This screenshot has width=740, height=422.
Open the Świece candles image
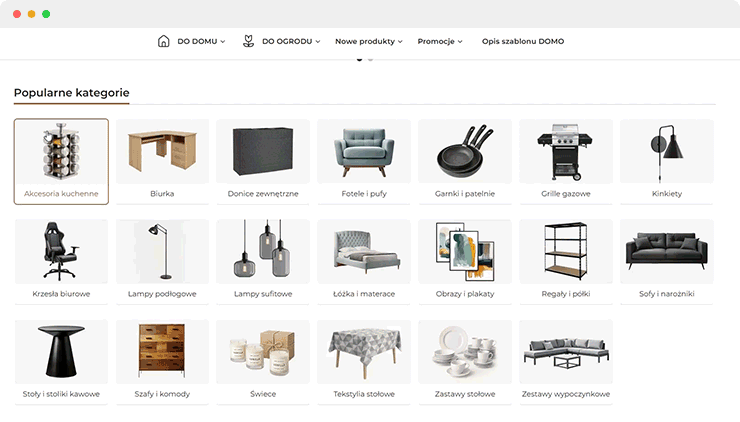click(x=263, y=353)
